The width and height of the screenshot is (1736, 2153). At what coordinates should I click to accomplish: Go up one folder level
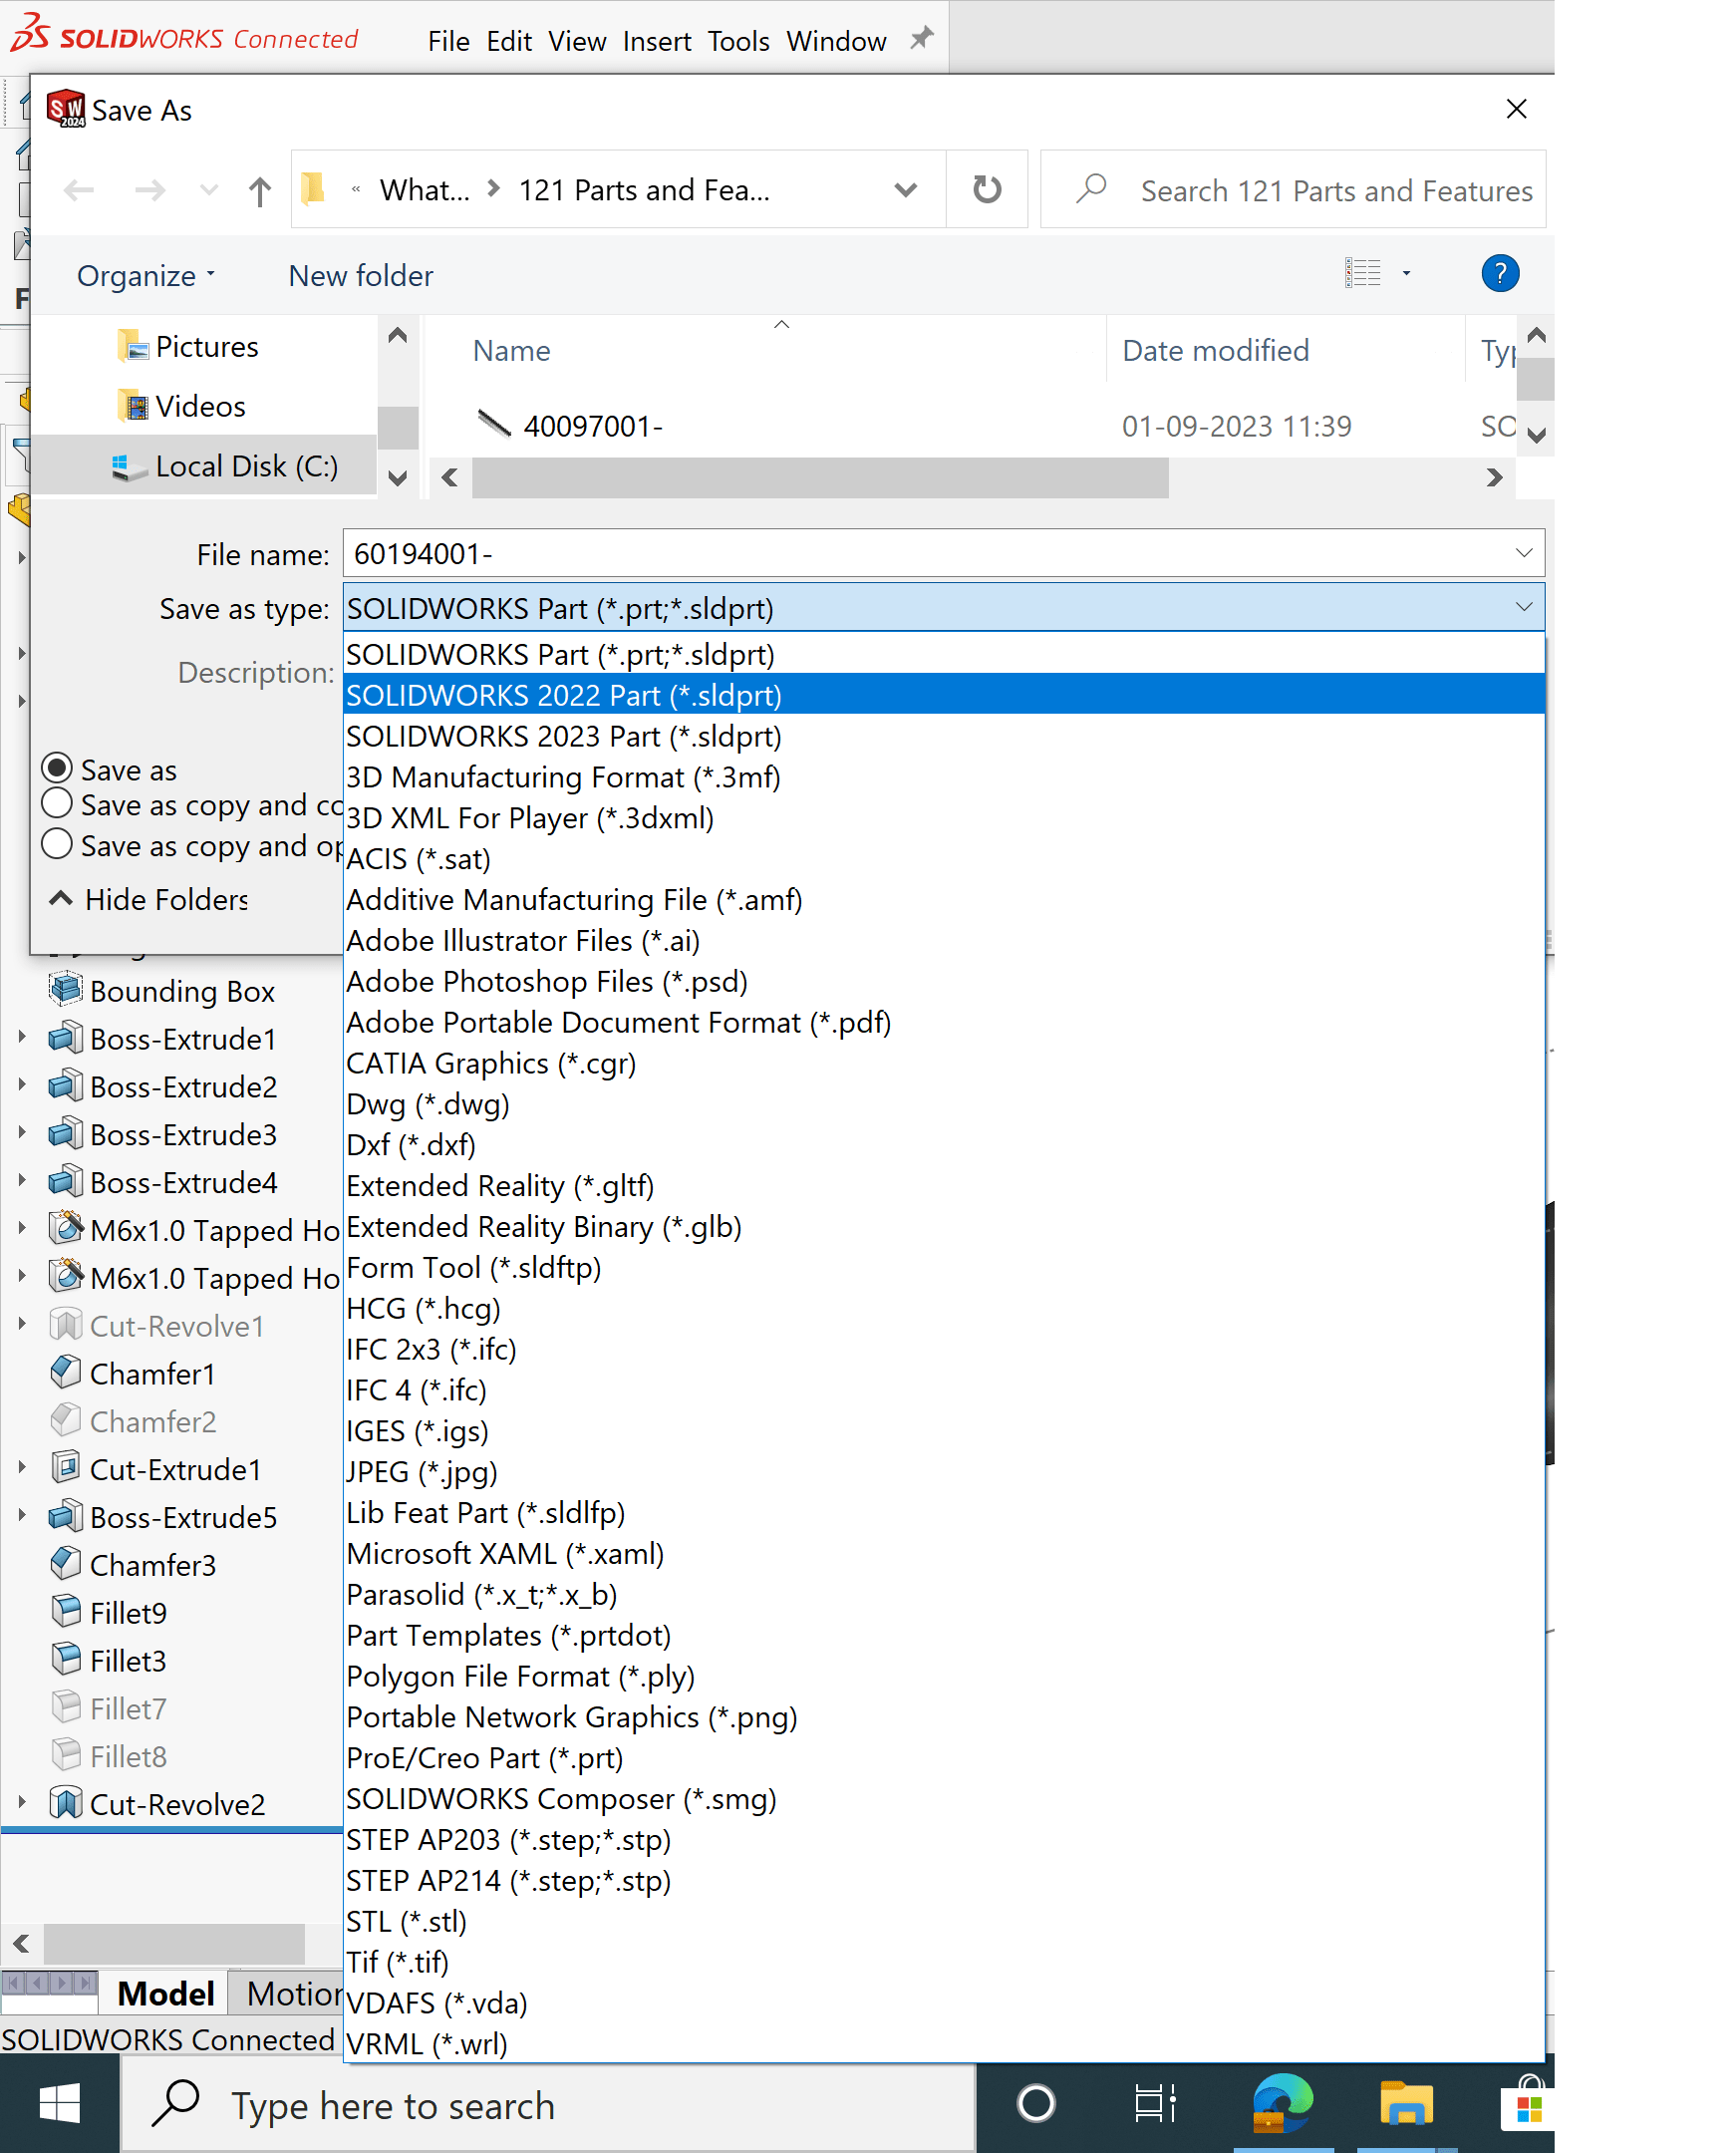pos(260,190)
